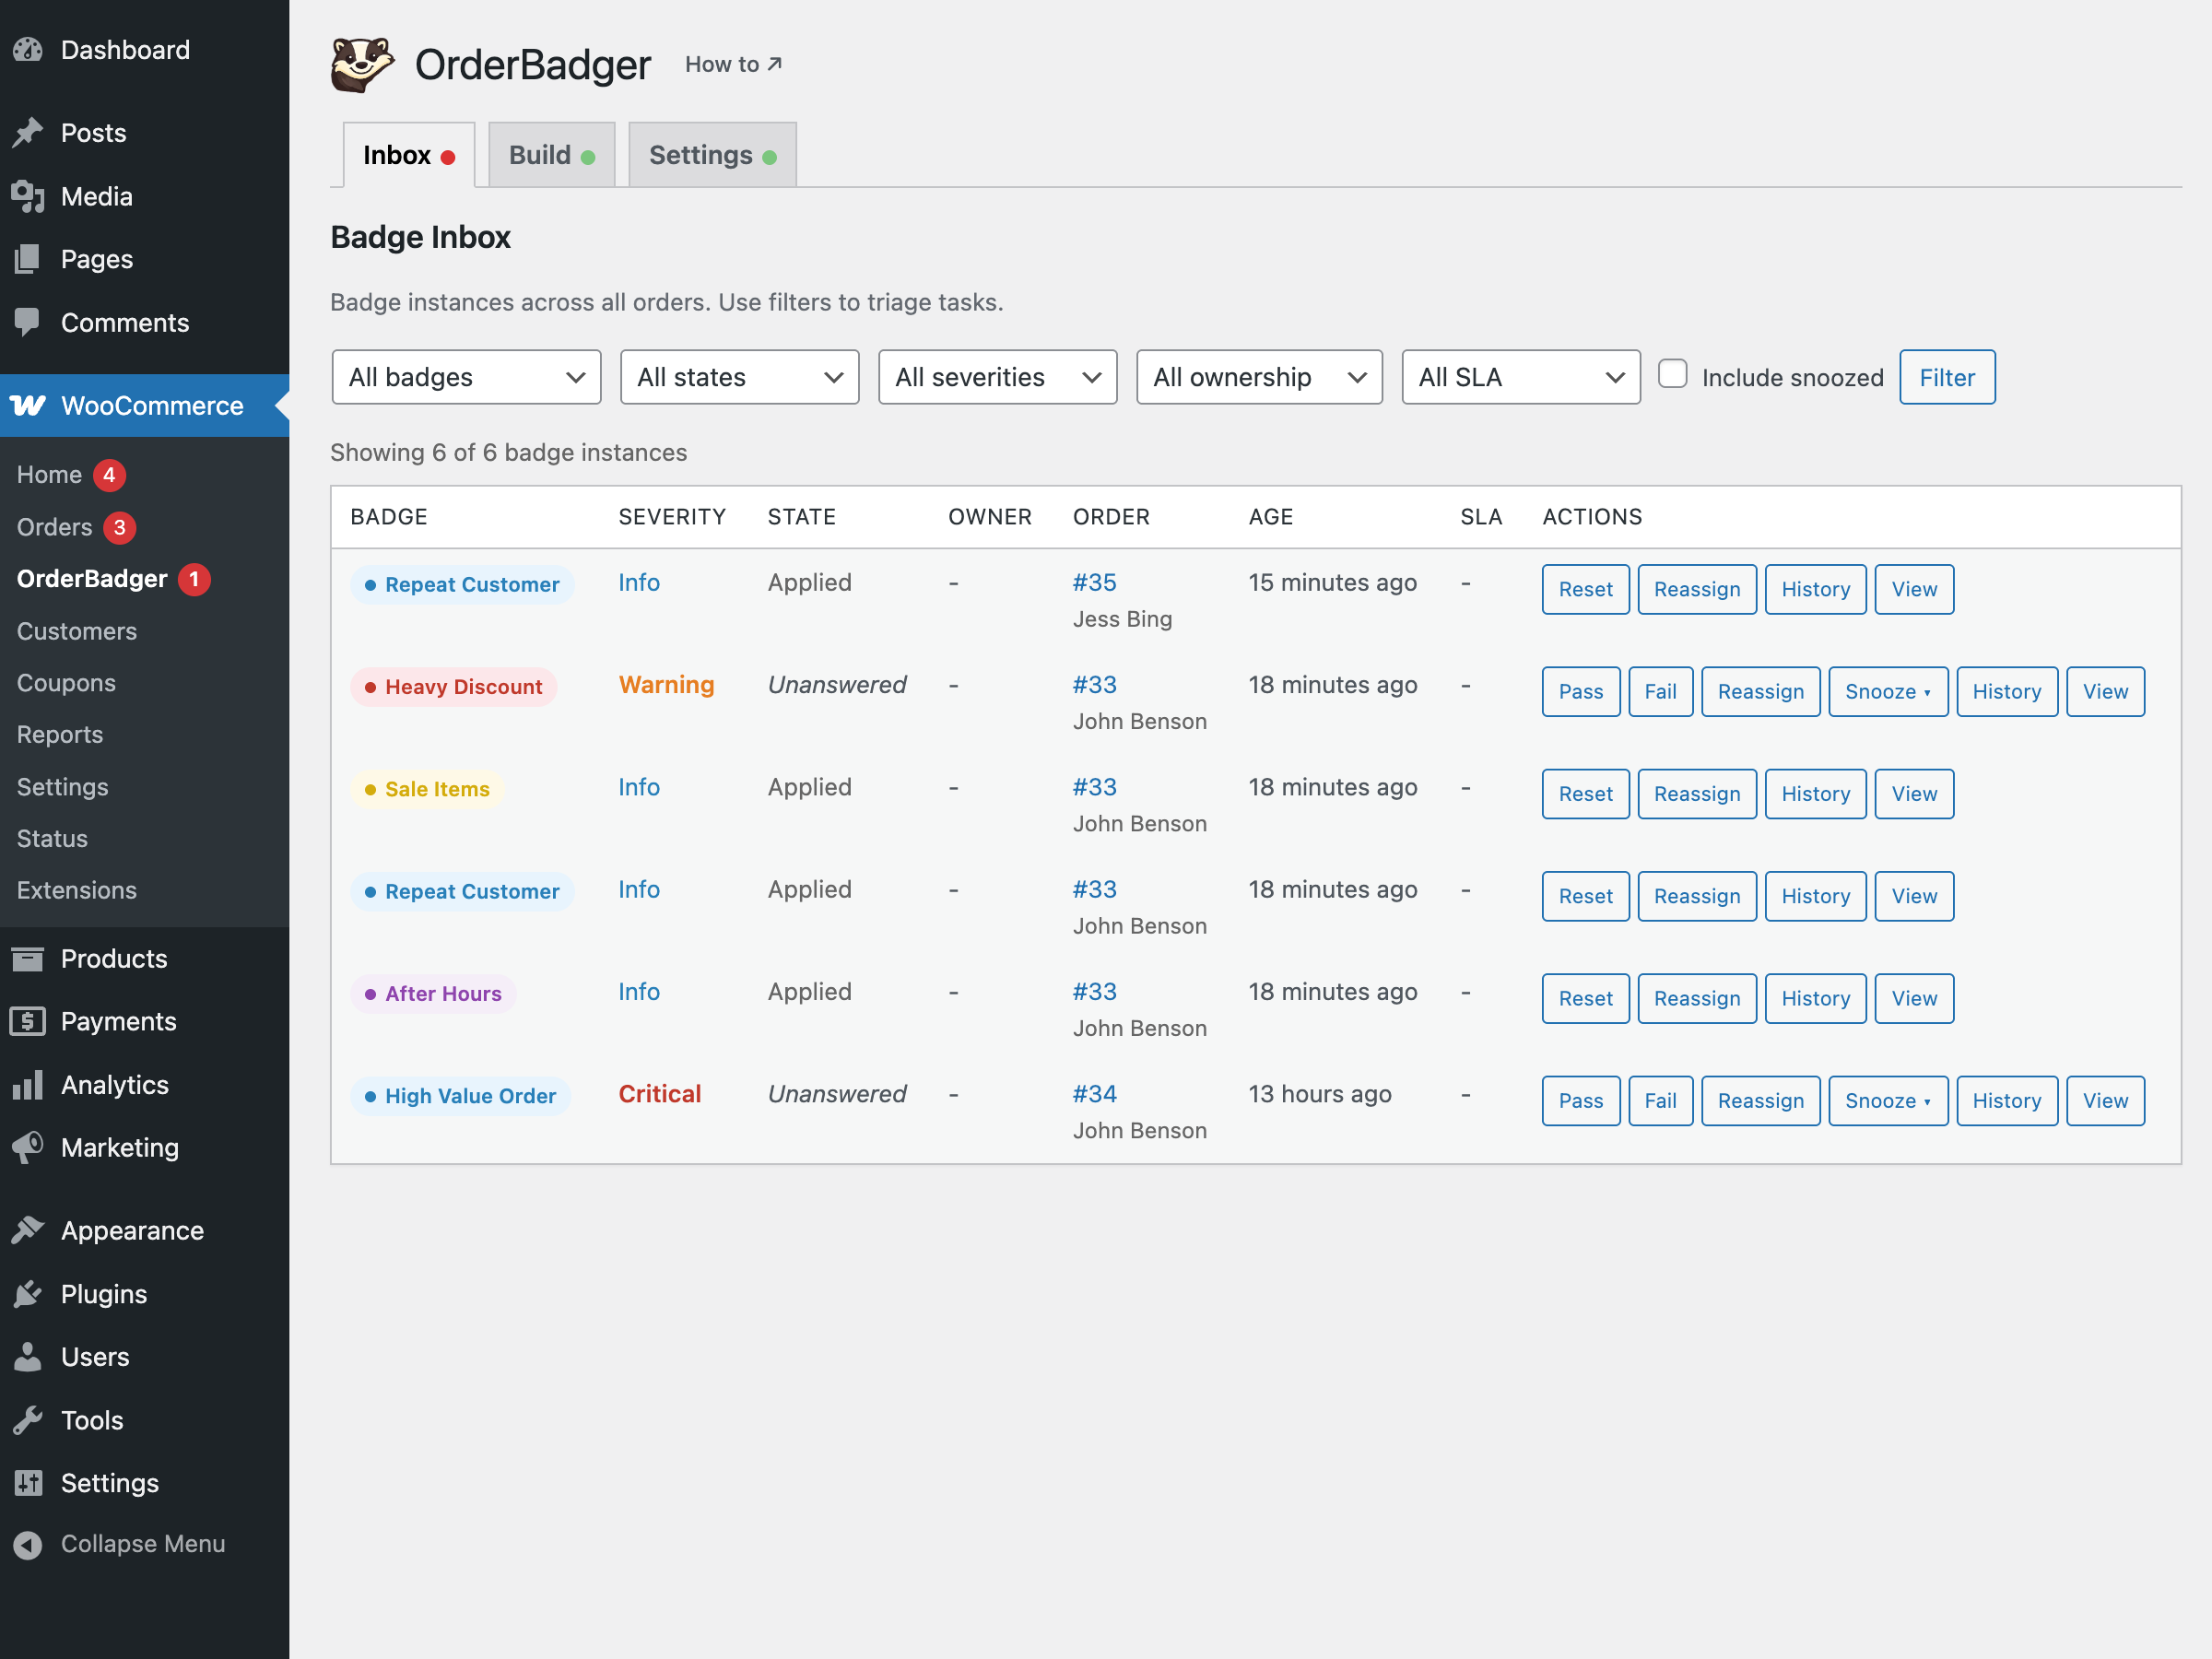Expand Snooze menu for High Value Order

[x=1888, y=1101]
